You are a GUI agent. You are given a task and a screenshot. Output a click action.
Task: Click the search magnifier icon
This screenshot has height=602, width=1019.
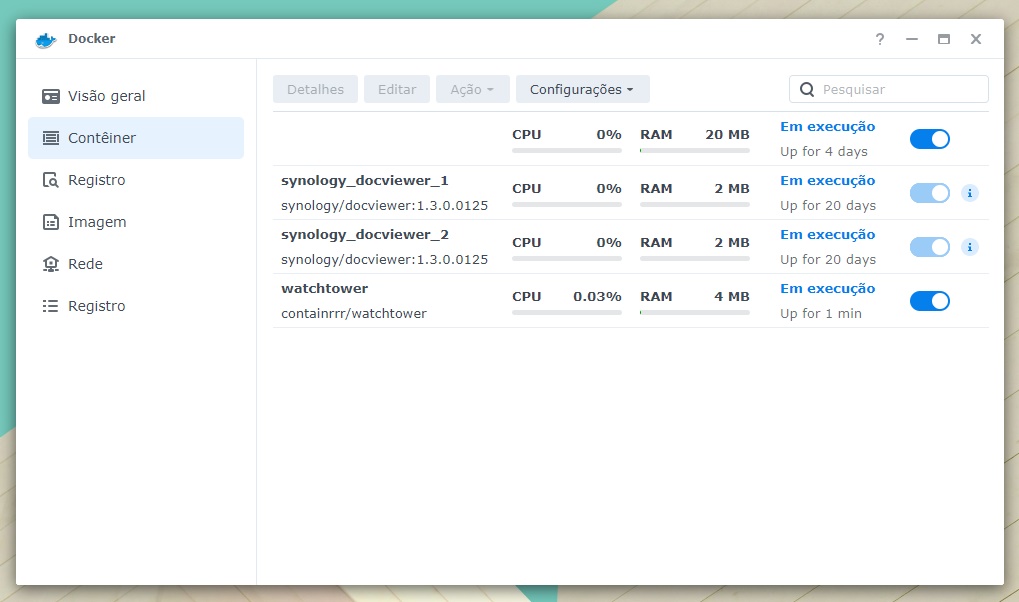point(807,89)
